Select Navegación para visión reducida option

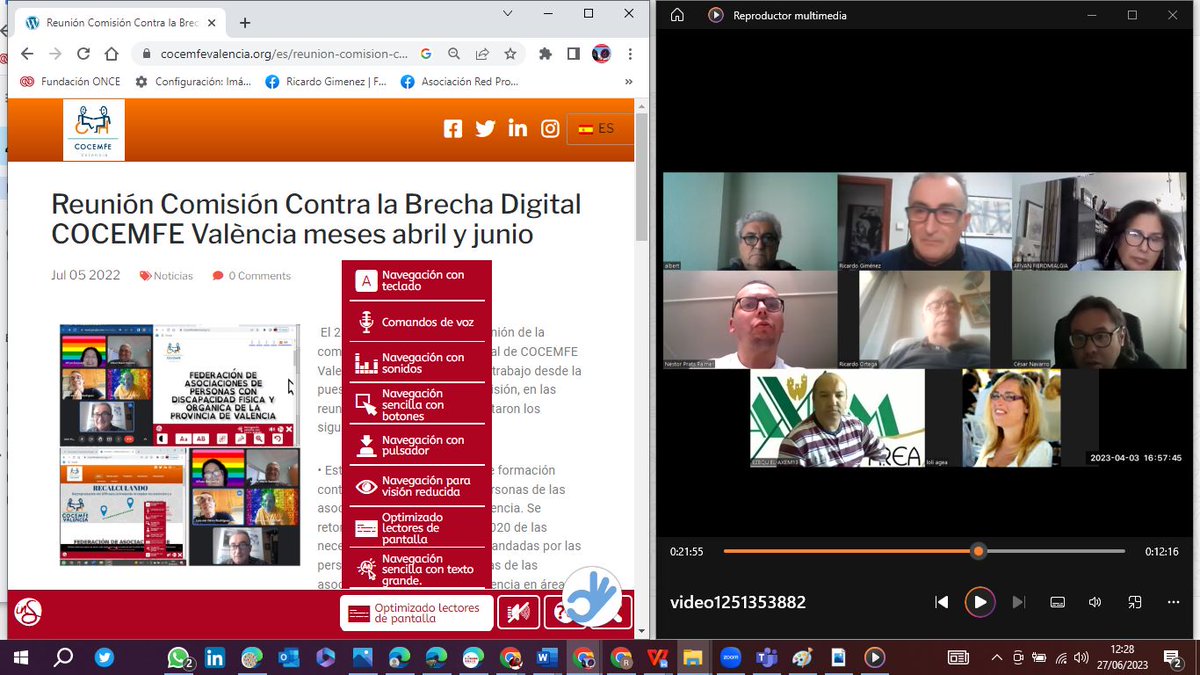tap(417, 486)
